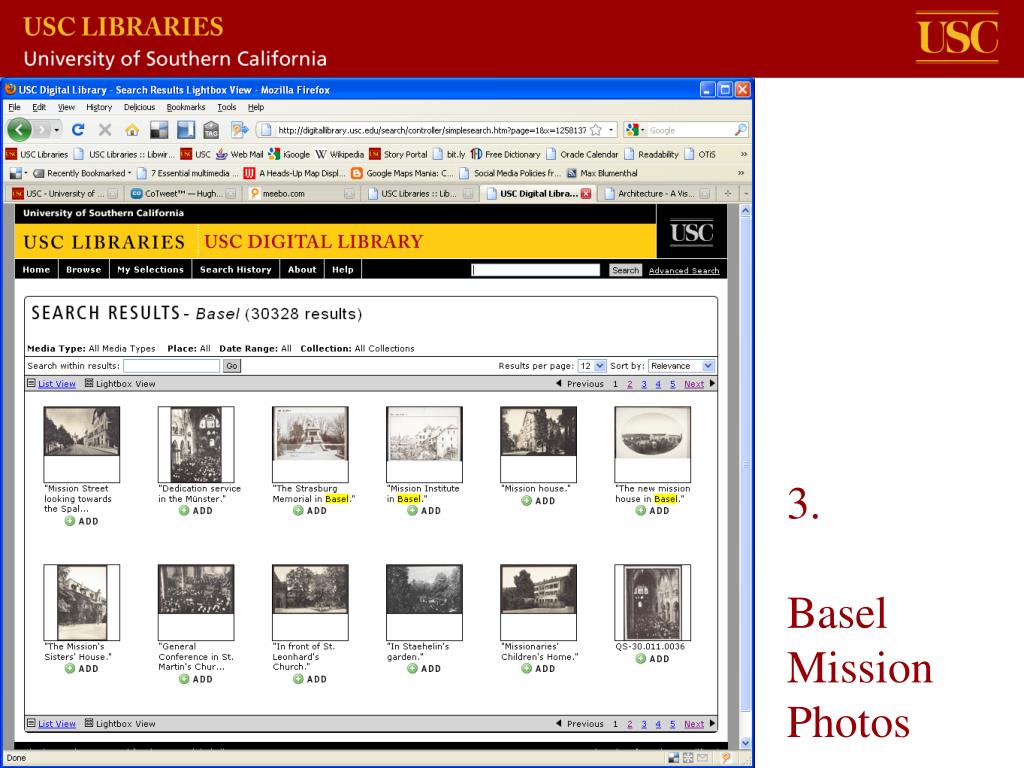Go to the browser Home icon
This screenshot has height=768, width=1024.
tap(132, 130)
